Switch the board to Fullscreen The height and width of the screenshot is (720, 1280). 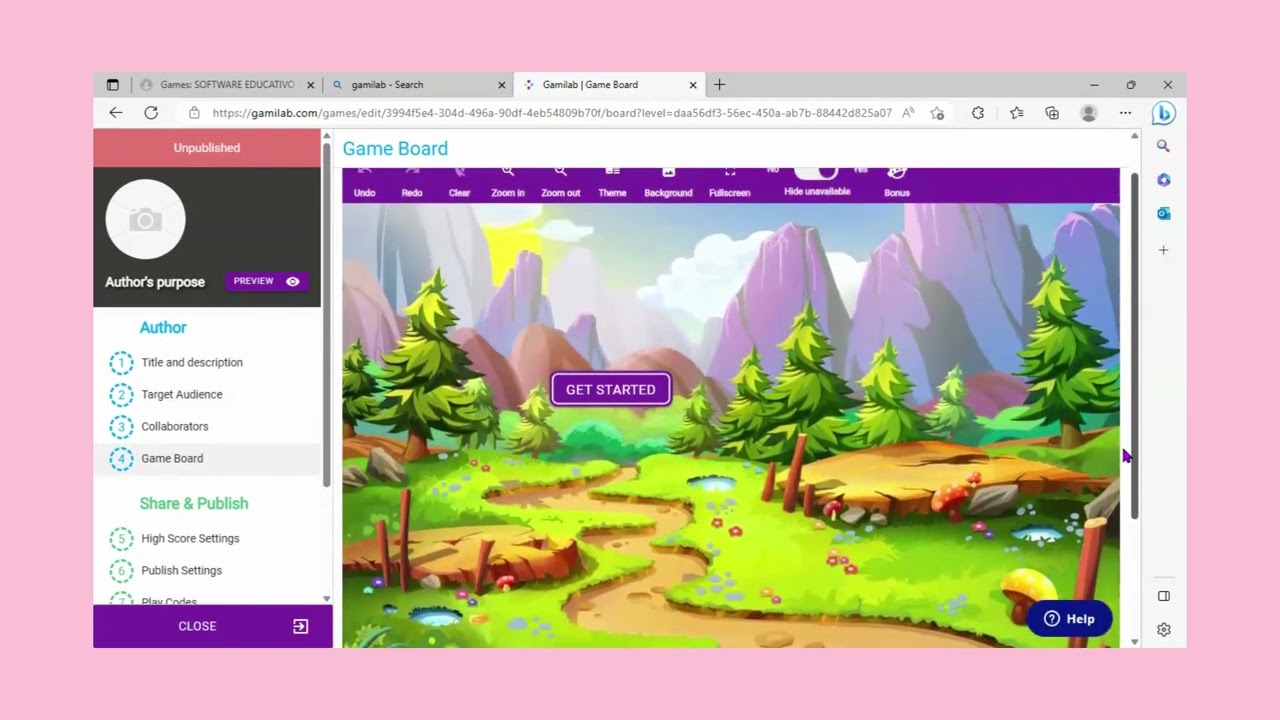pos(730,184)
